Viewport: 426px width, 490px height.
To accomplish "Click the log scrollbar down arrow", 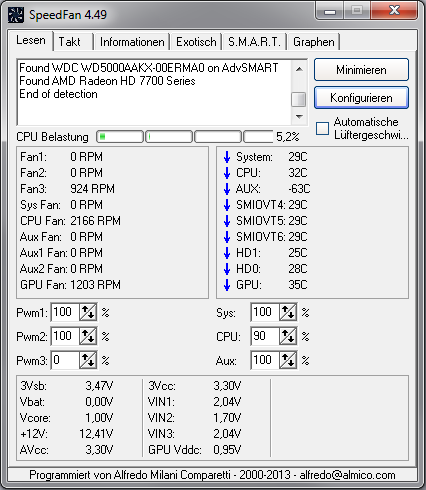I will coord(299,116).
